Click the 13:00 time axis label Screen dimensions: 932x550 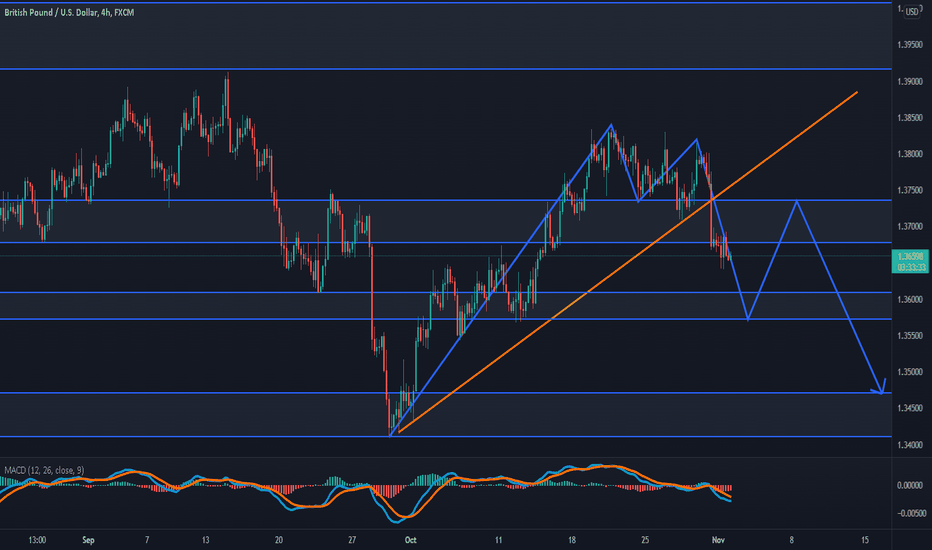37,540
